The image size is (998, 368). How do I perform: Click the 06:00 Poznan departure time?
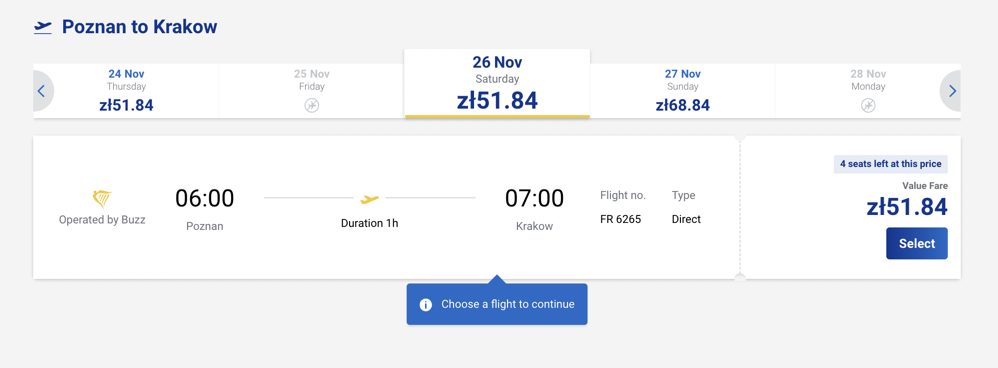click(x=205, y=199)
